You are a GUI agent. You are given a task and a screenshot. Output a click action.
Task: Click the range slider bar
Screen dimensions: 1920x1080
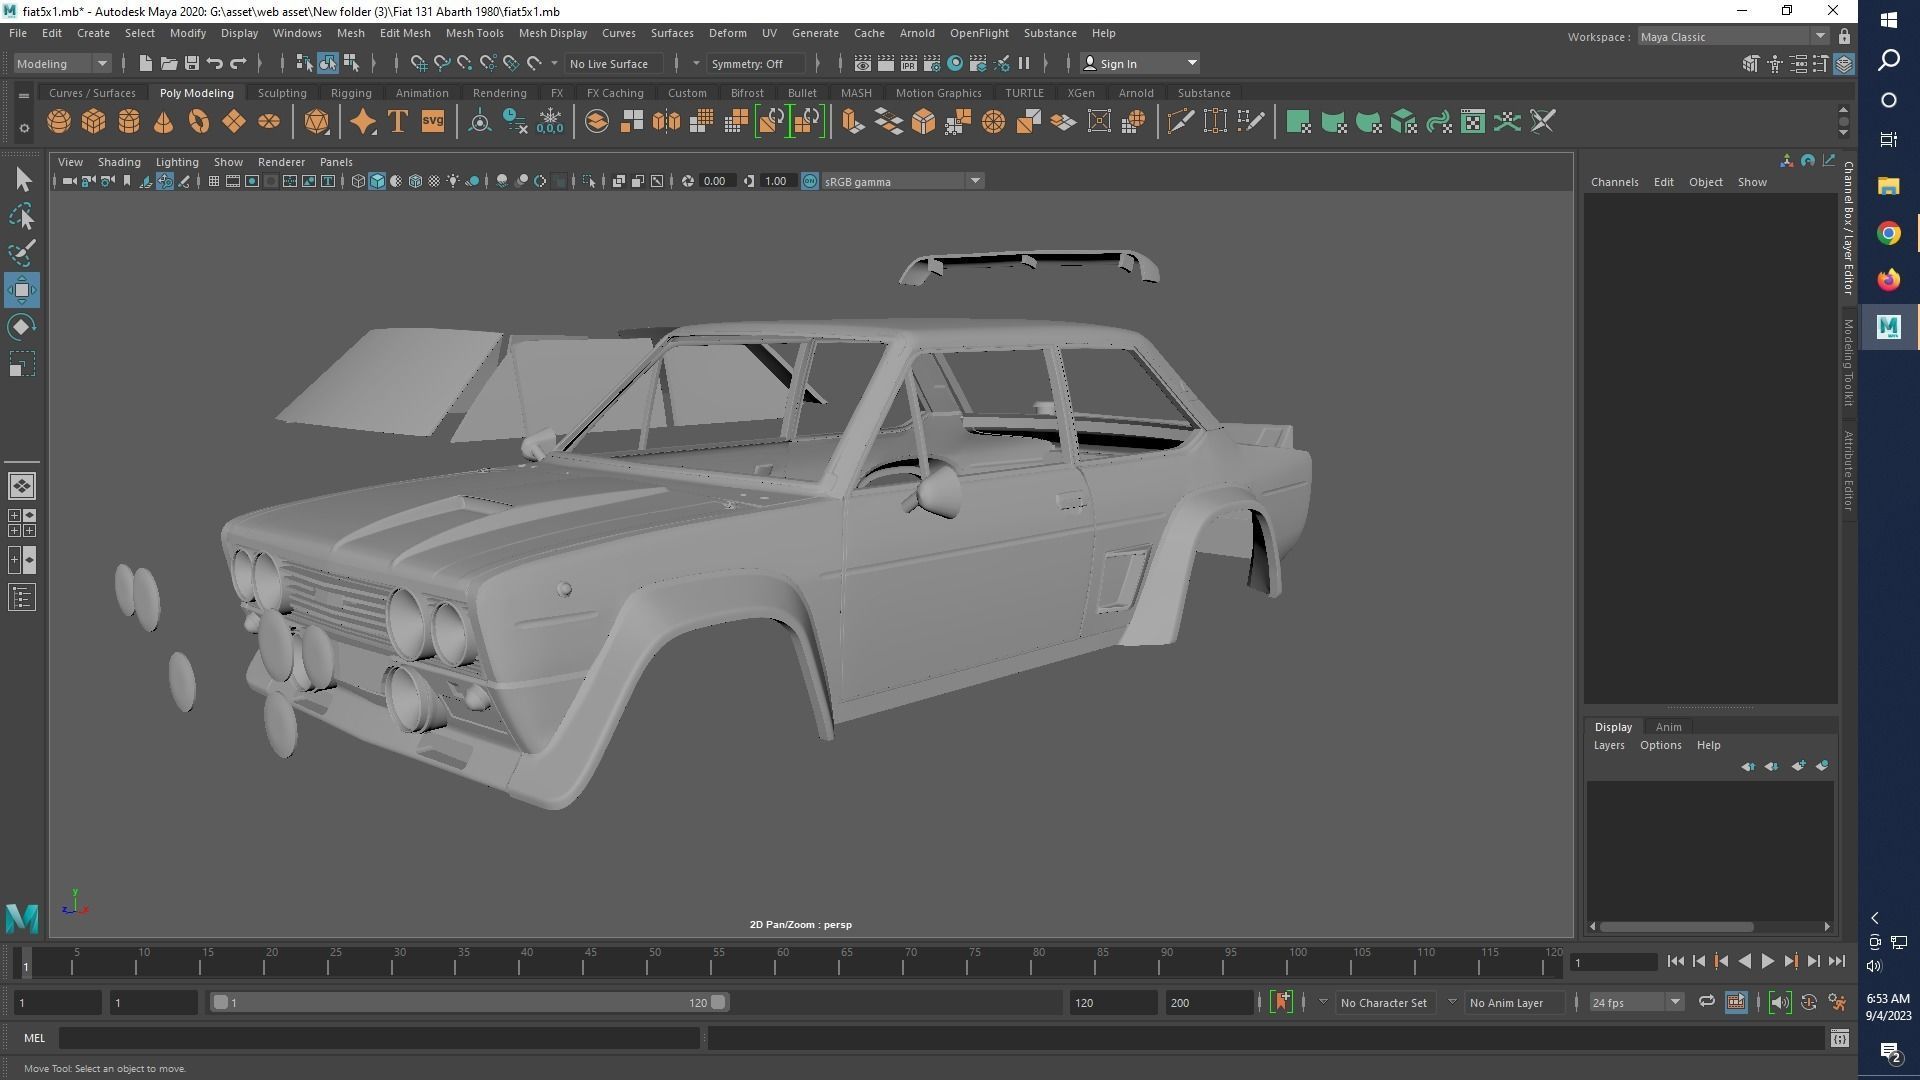469,1002
